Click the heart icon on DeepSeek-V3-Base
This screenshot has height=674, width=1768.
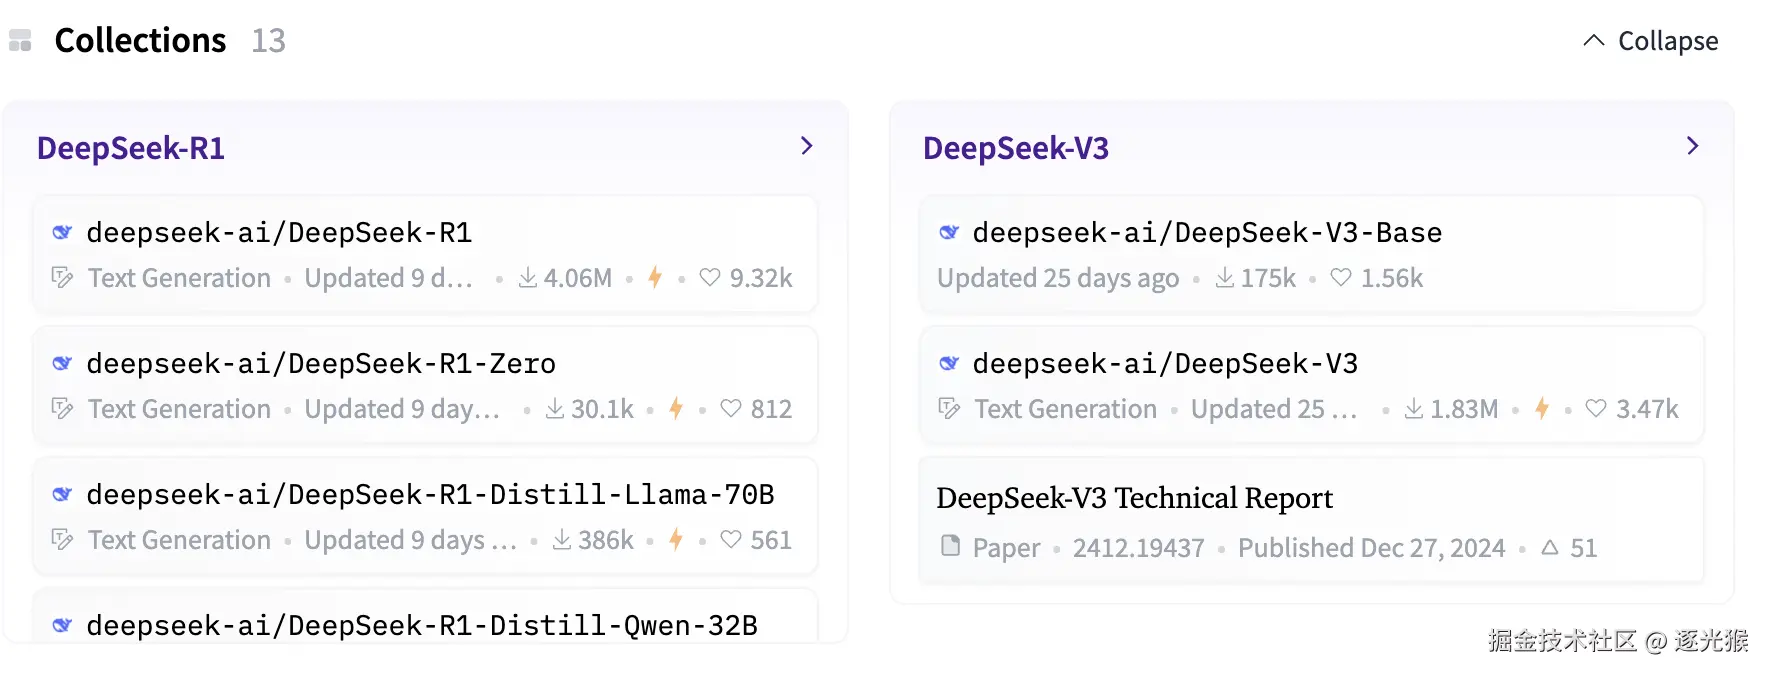(x=1341, y=277)
